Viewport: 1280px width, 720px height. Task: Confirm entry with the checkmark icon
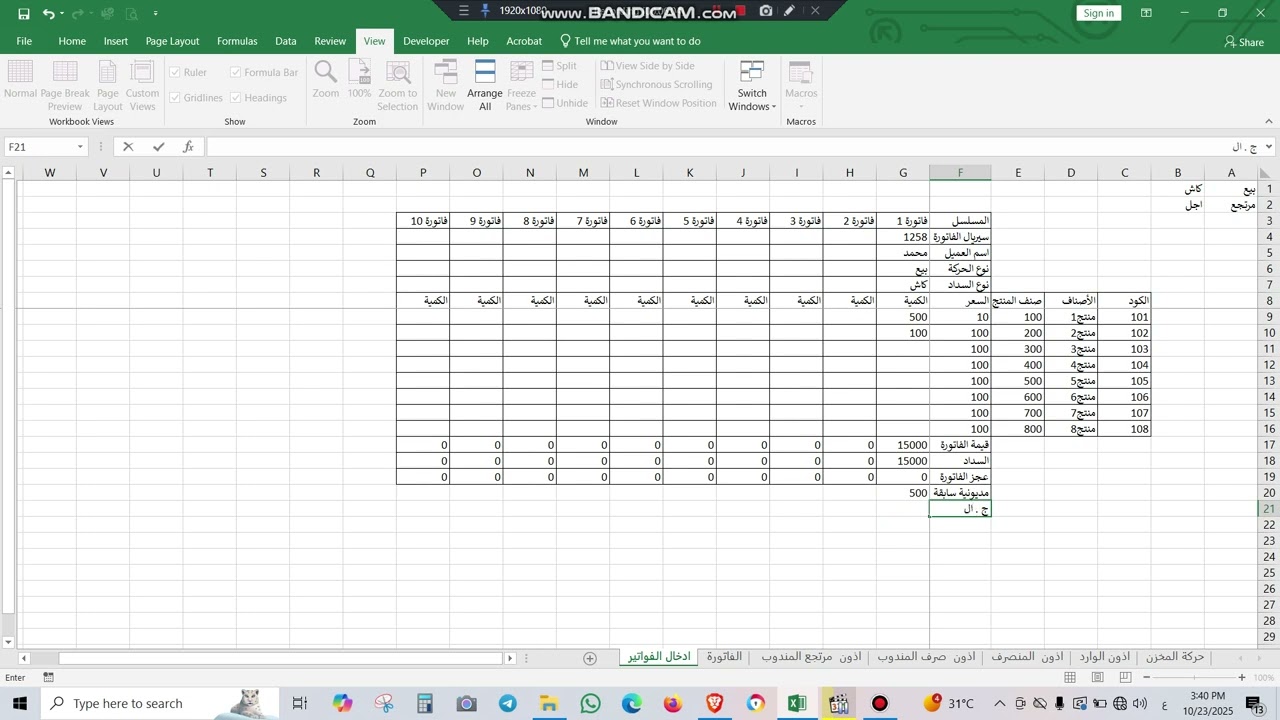coord(158,147)
